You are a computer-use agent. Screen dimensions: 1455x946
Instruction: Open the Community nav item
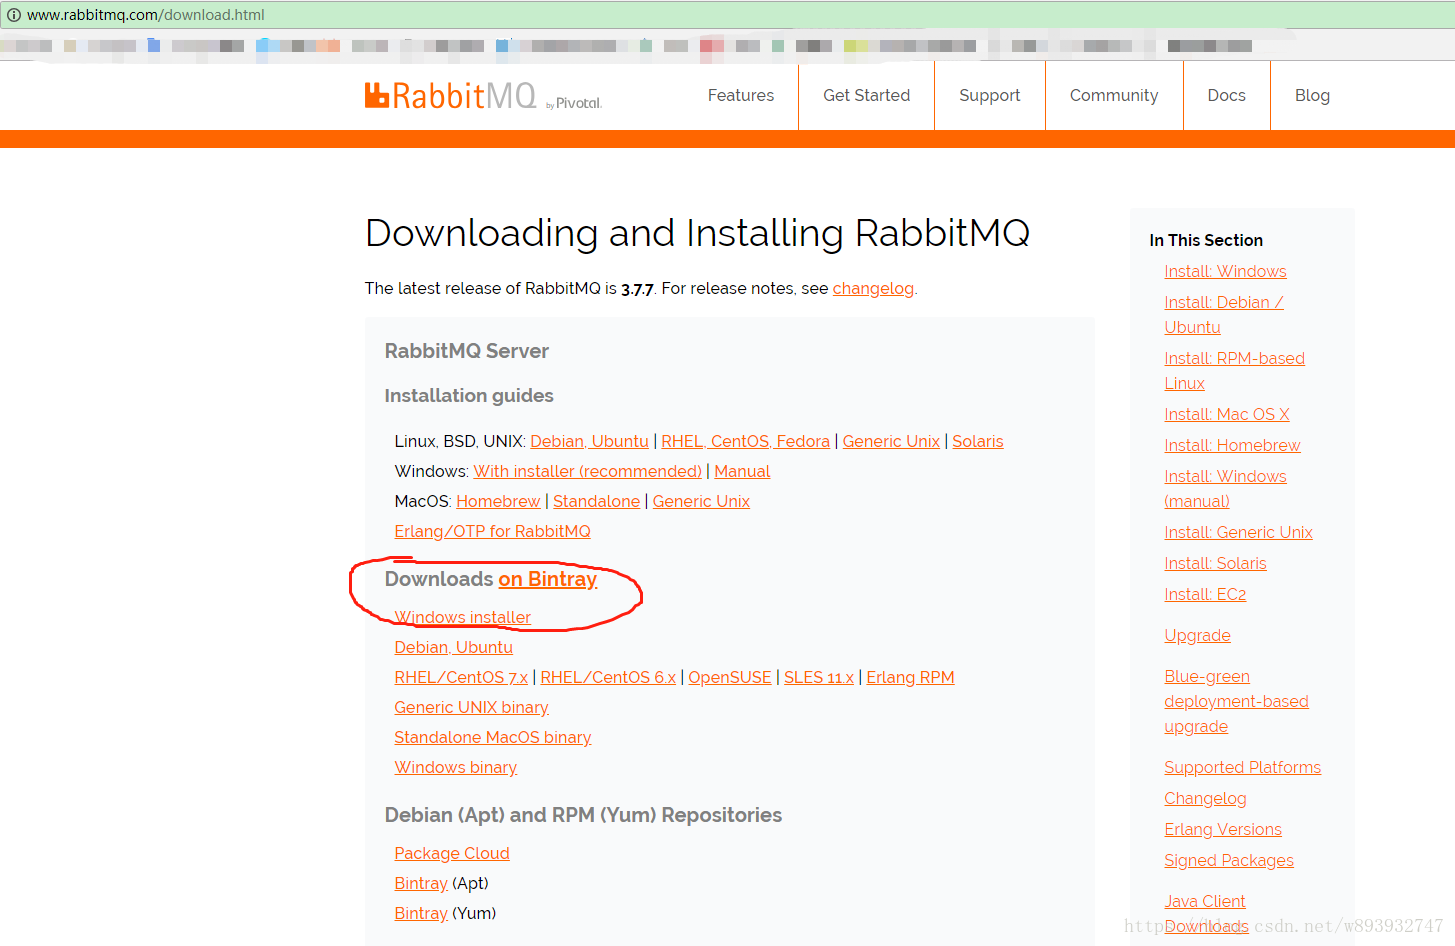1114,95
